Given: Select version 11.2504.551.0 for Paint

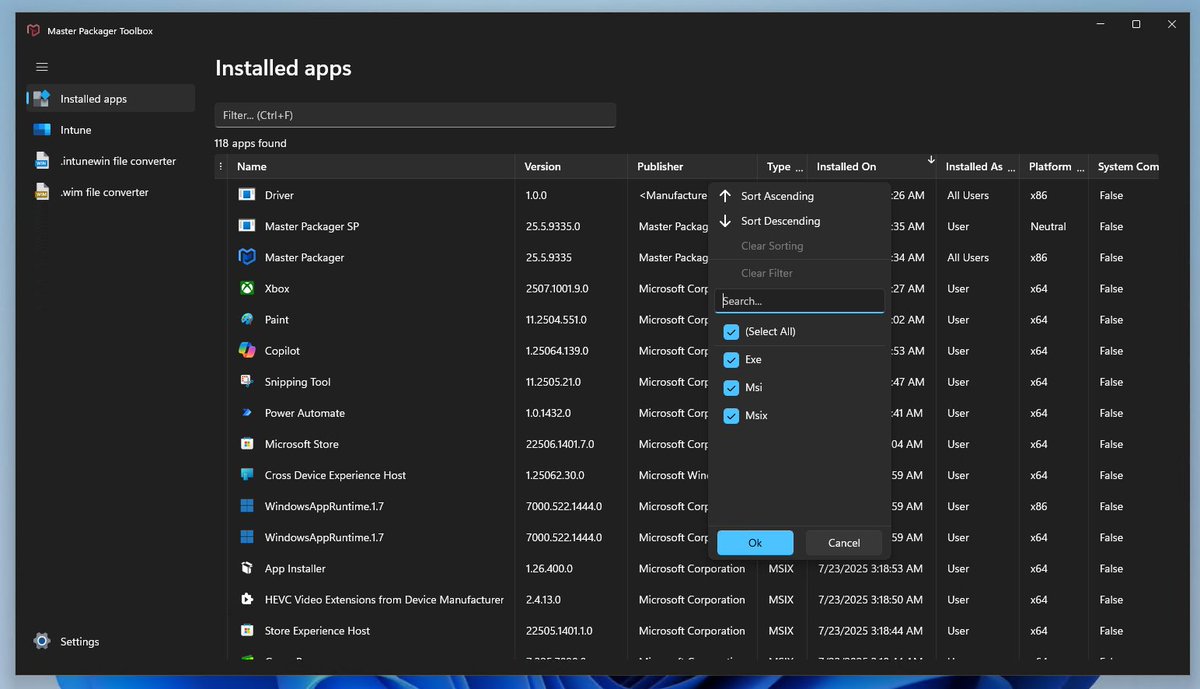Looking at the screenshot, I should point(556,320).
